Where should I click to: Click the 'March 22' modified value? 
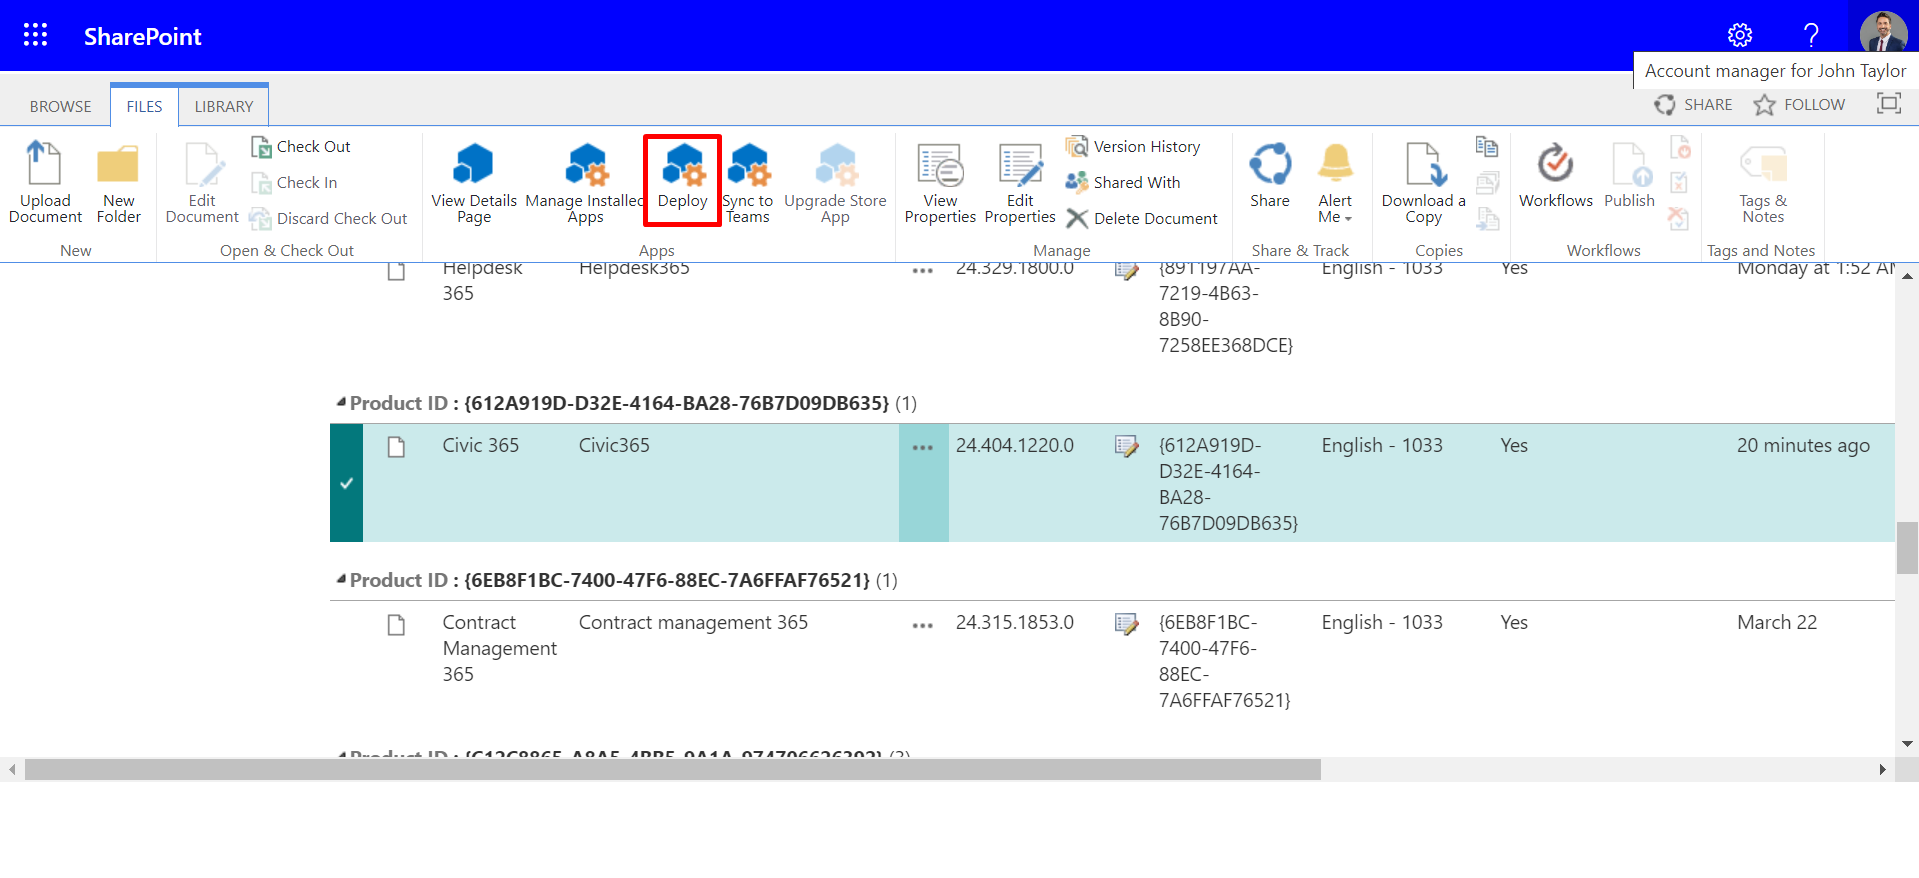click(1777, 622)
